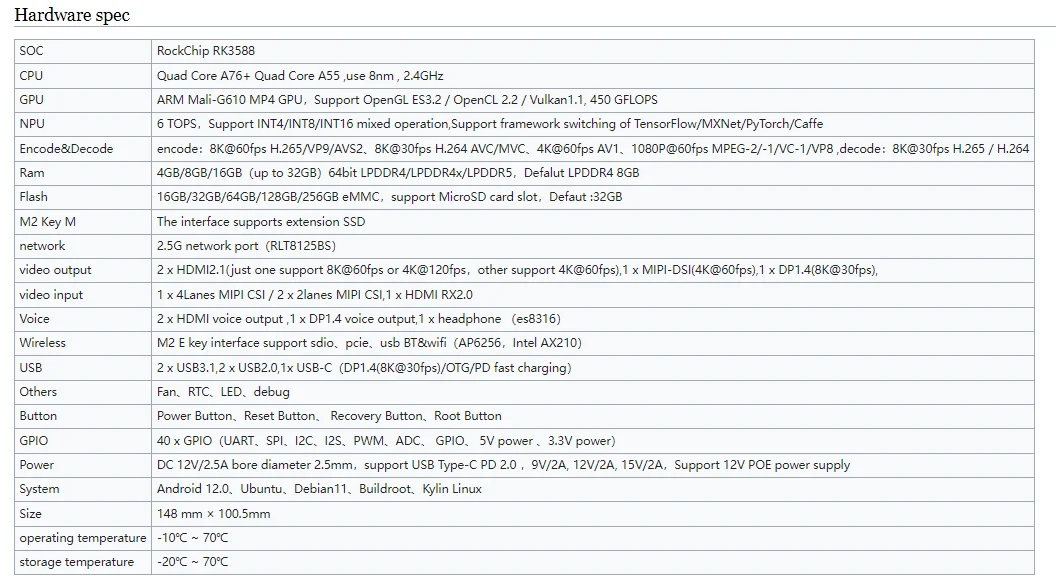
Task: Click the Flash eMMC storage description
Action: (x=389, y=197)
